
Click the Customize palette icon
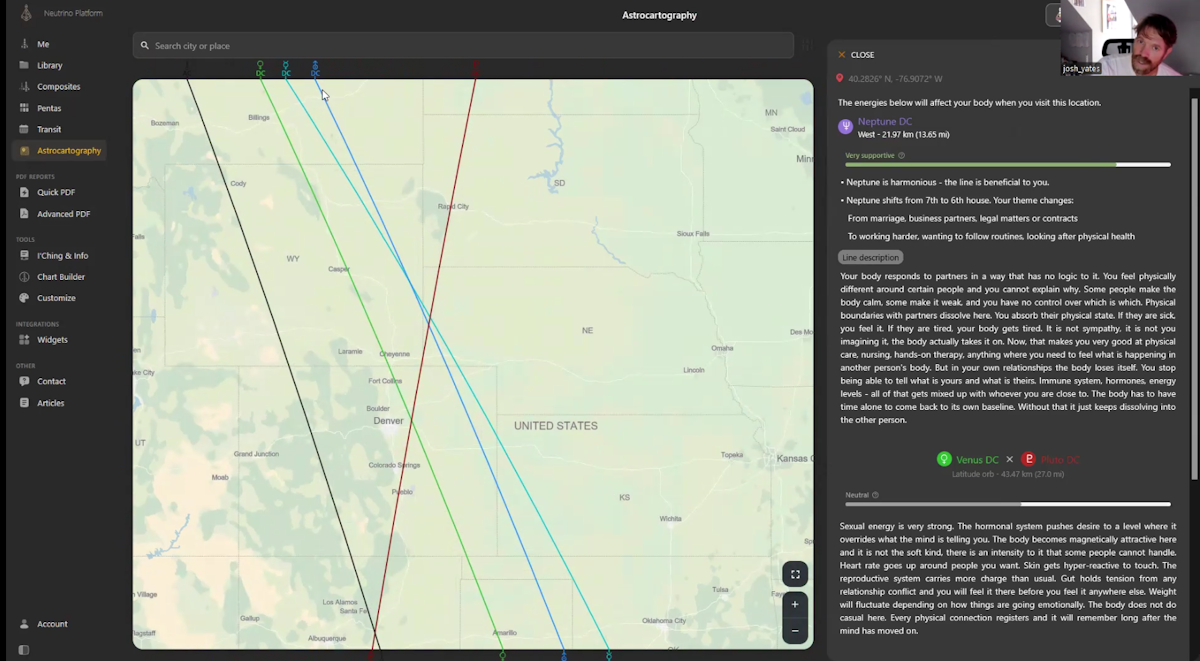point(25,298)
